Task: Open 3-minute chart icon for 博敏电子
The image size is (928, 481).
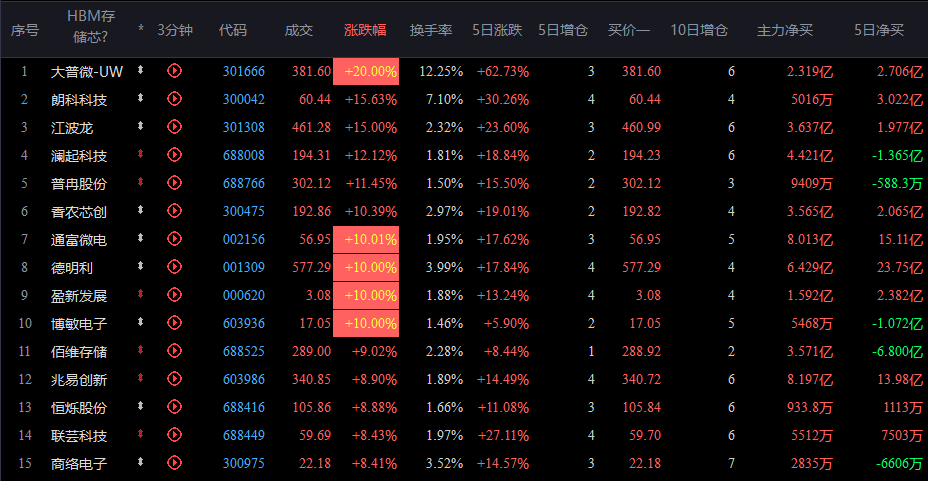Action: 174,323
